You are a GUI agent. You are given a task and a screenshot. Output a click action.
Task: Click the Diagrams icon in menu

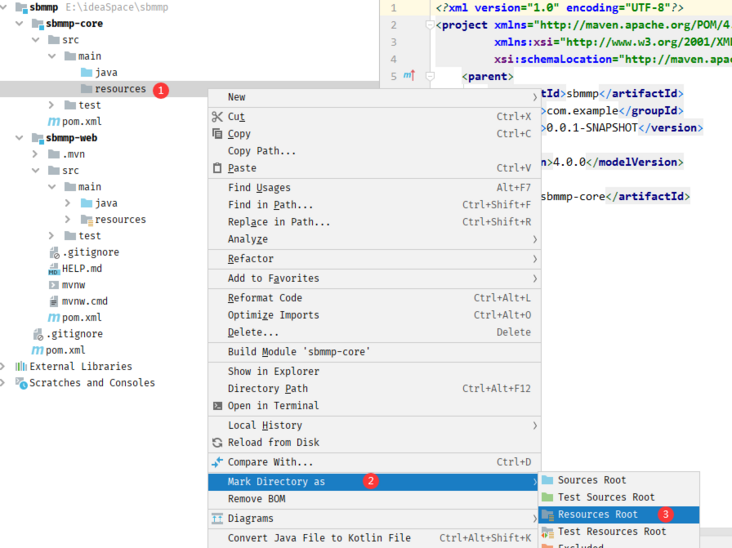(x=217, y=519)
